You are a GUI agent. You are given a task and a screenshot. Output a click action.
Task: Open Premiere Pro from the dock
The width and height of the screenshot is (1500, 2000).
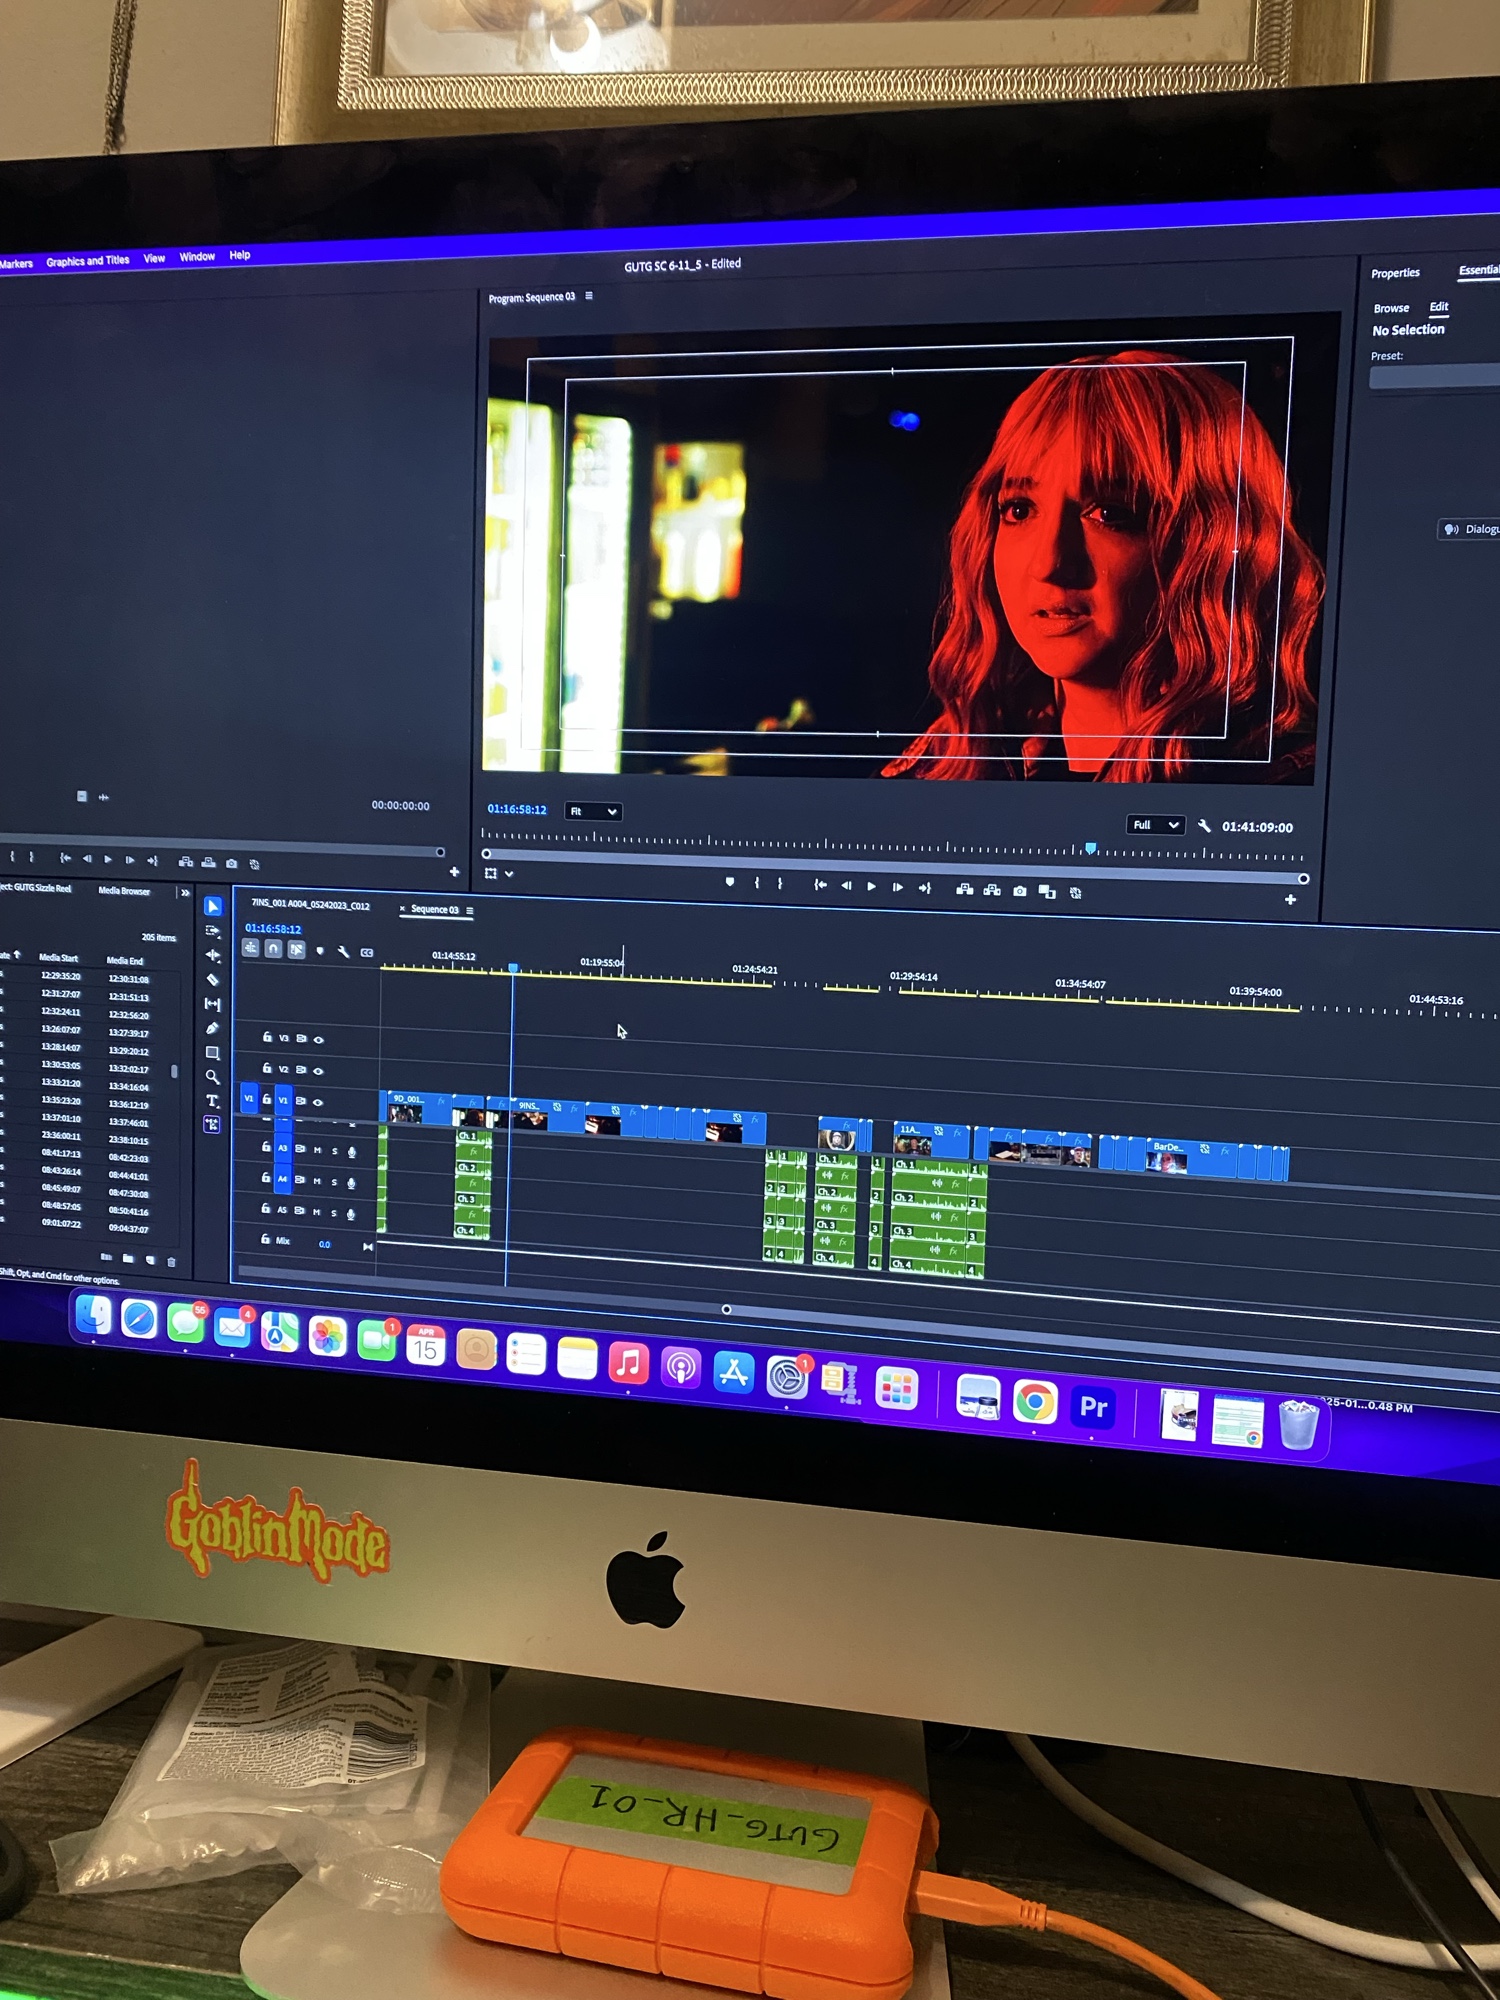(1093, 1407)
